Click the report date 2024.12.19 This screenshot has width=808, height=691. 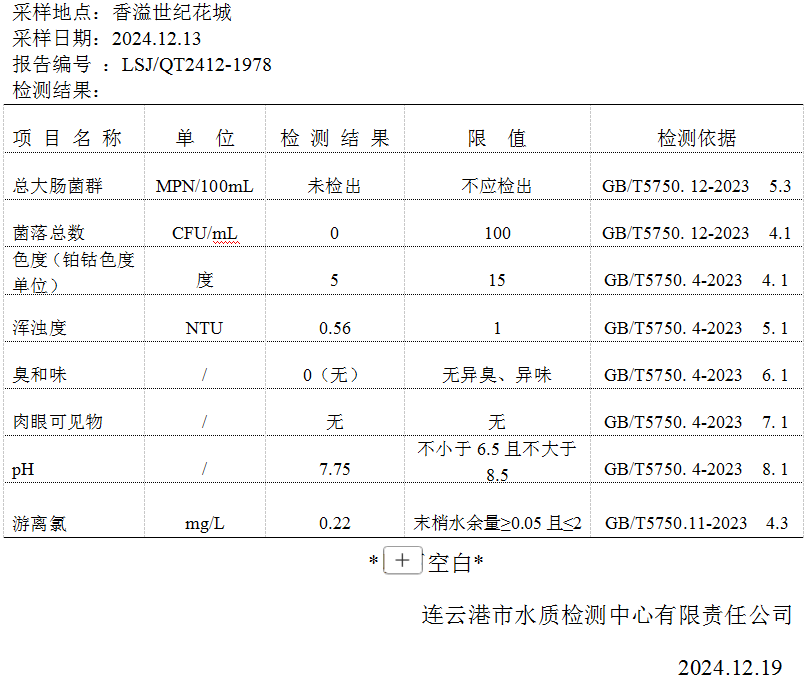tap(730, 667)
